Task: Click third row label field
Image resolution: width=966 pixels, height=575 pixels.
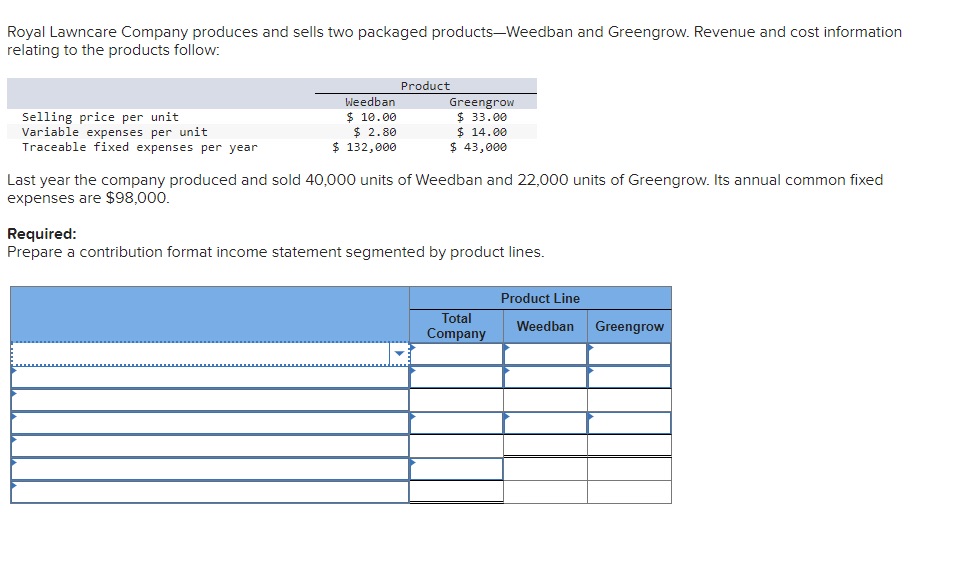Action: point(210,400)
